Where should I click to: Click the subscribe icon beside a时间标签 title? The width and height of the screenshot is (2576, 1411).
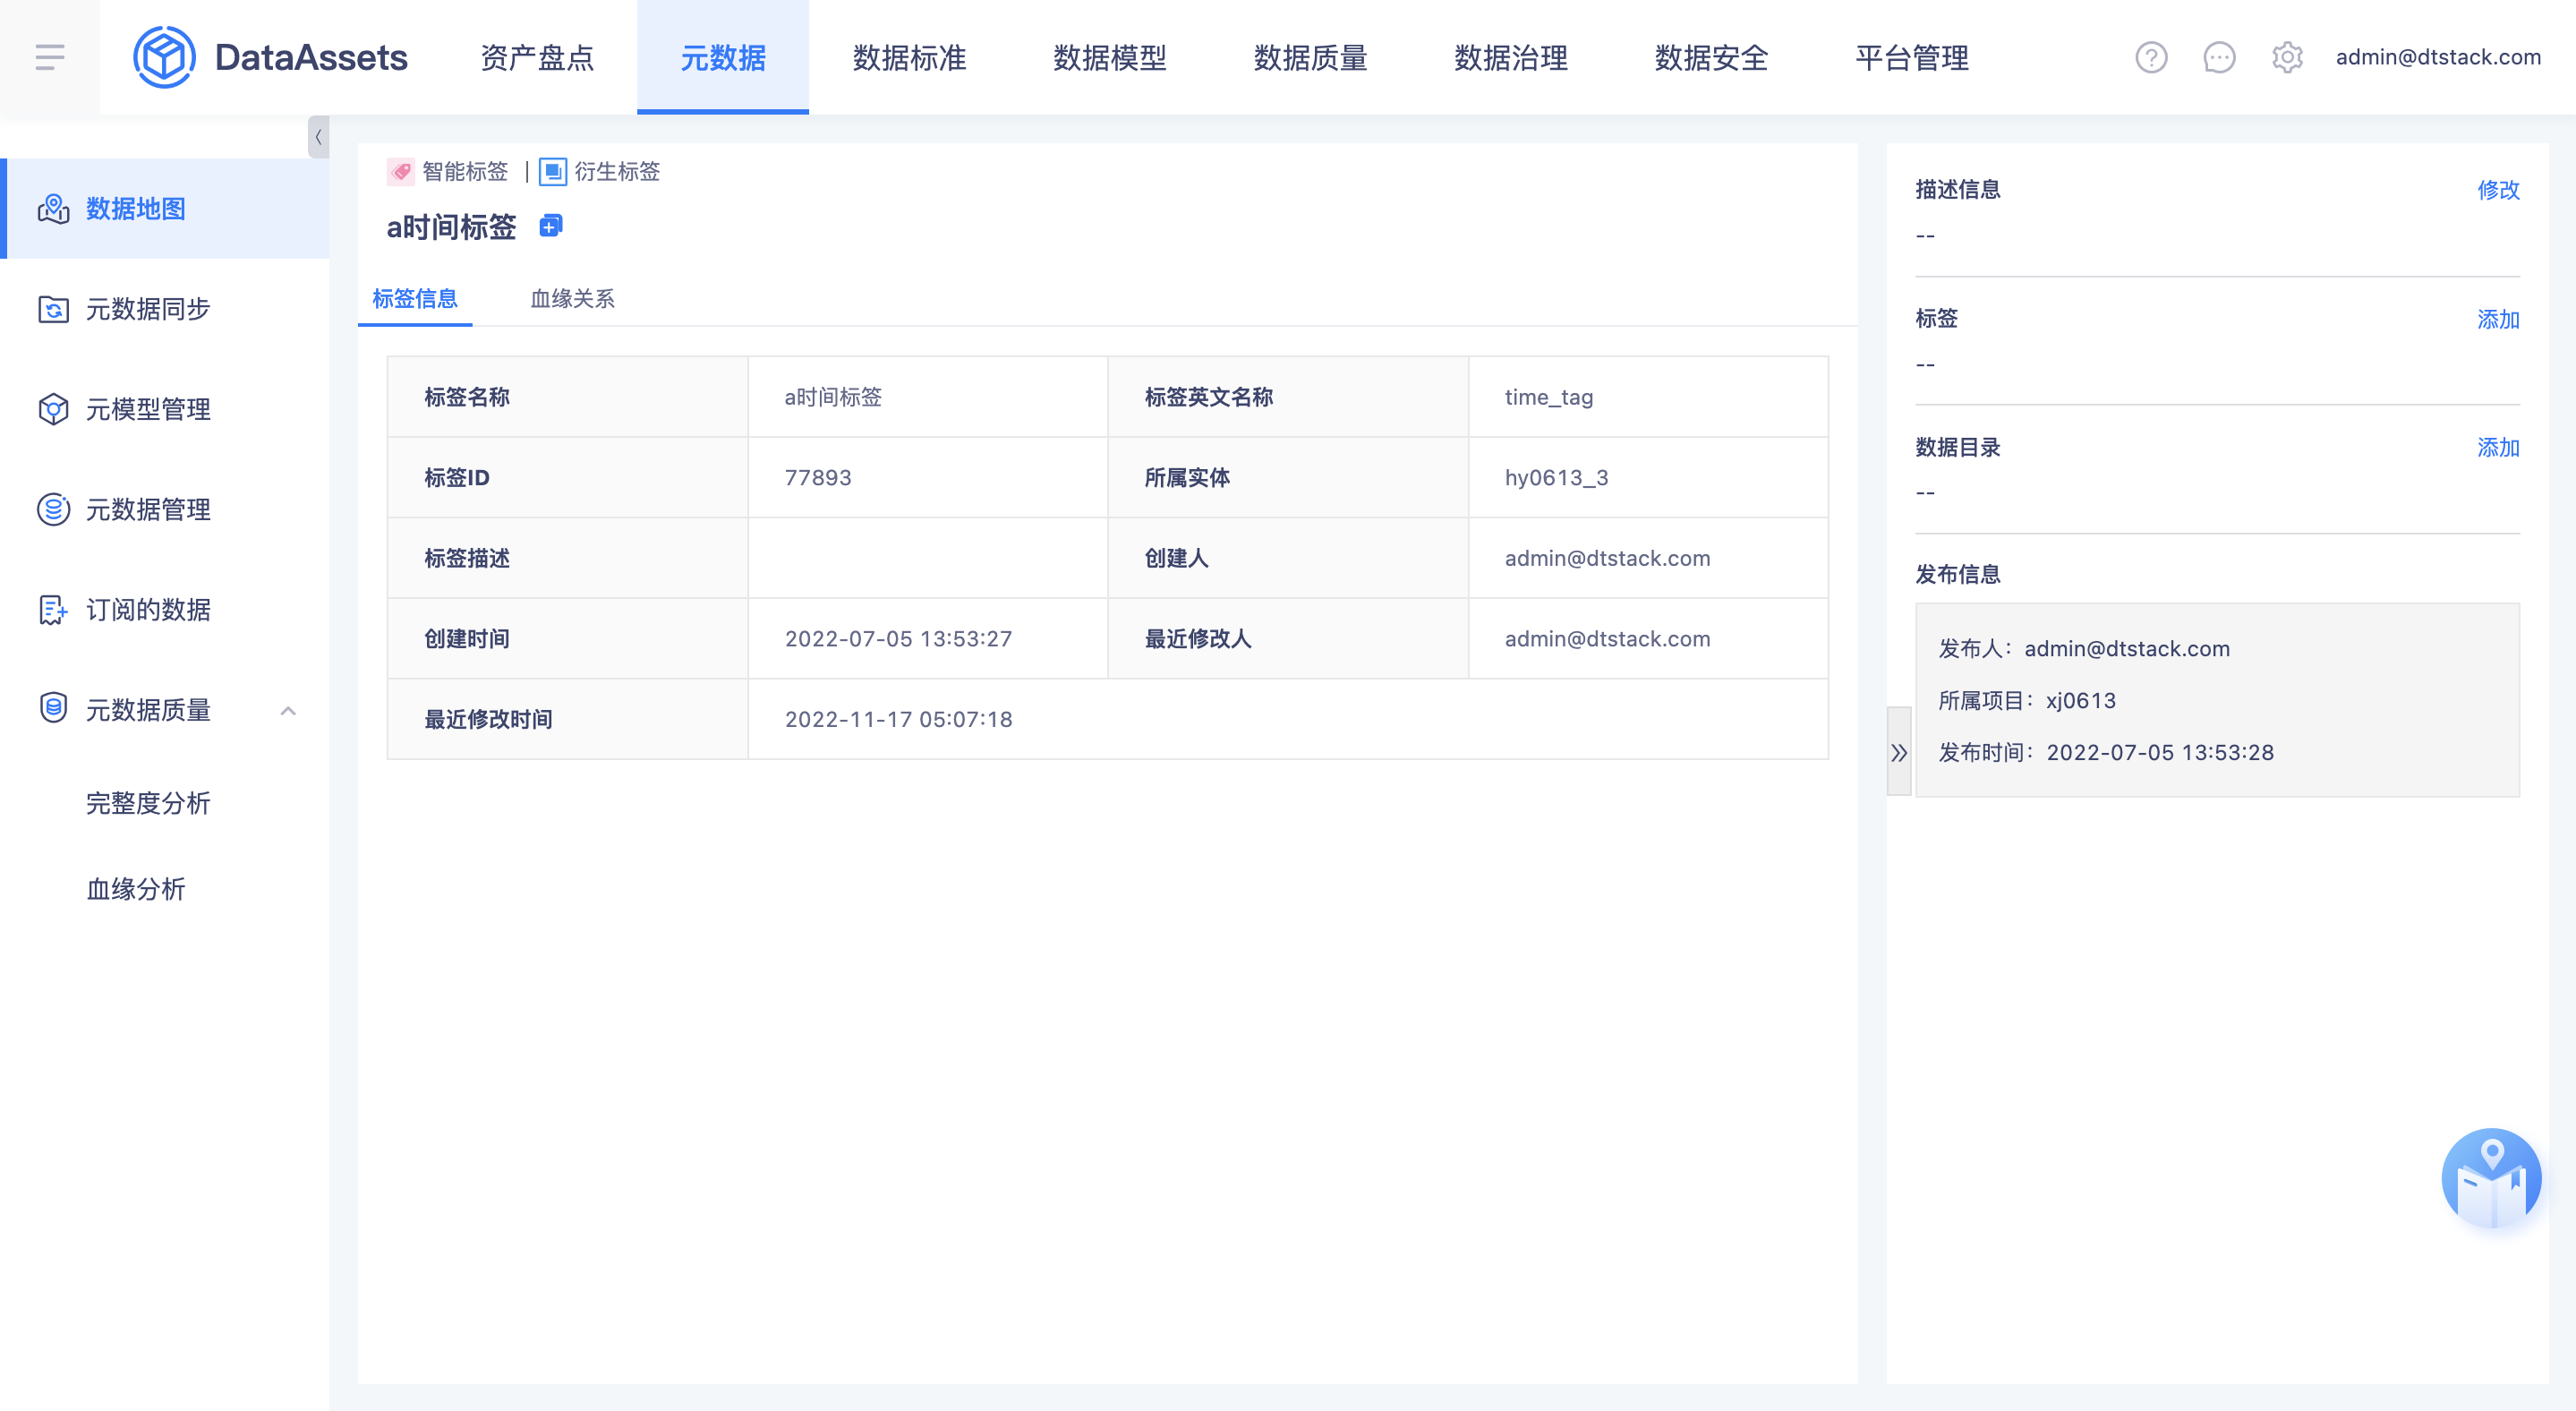(x=550, y=226)
